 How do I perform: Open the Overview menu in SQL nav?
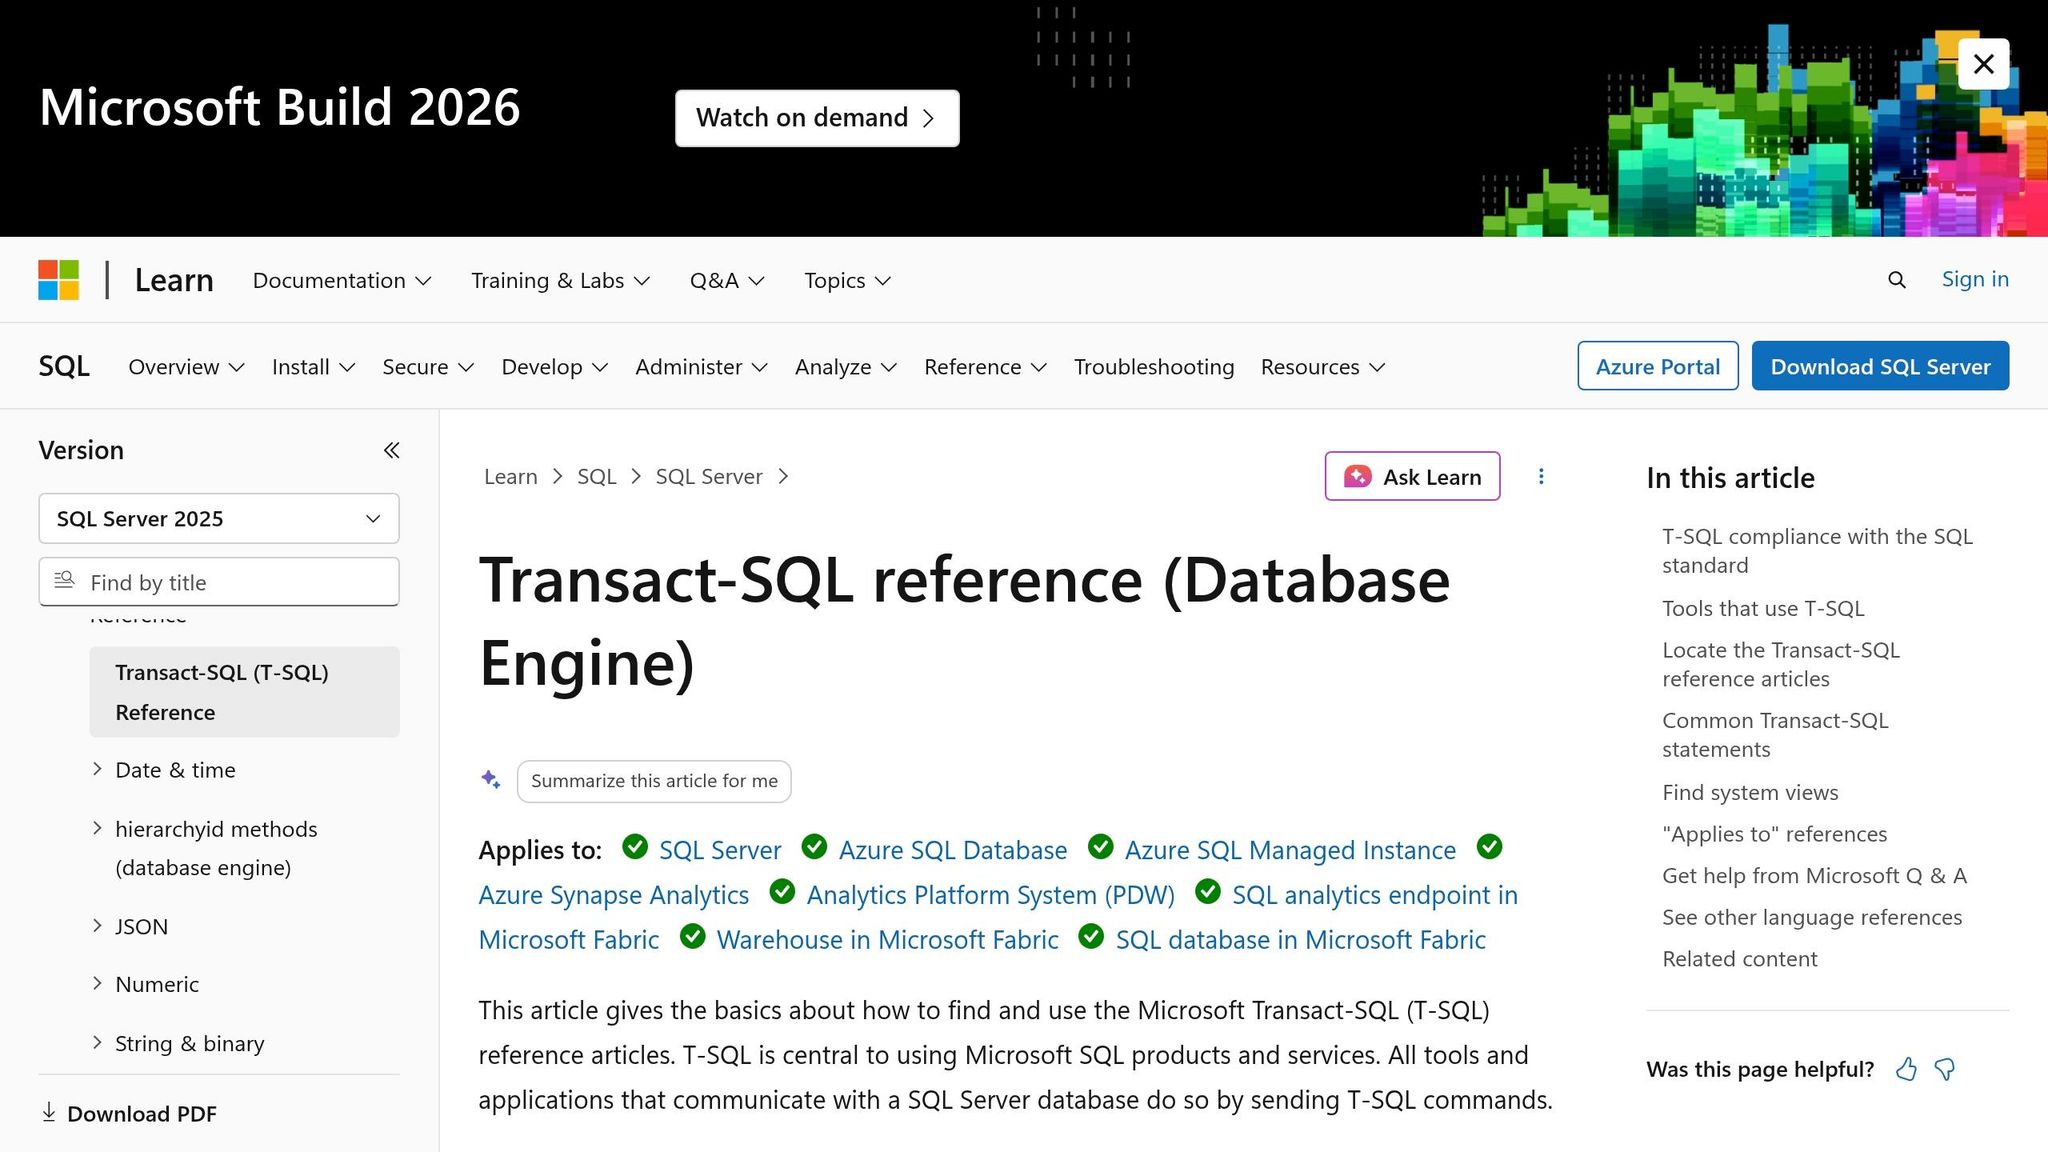tap(186, 367)
